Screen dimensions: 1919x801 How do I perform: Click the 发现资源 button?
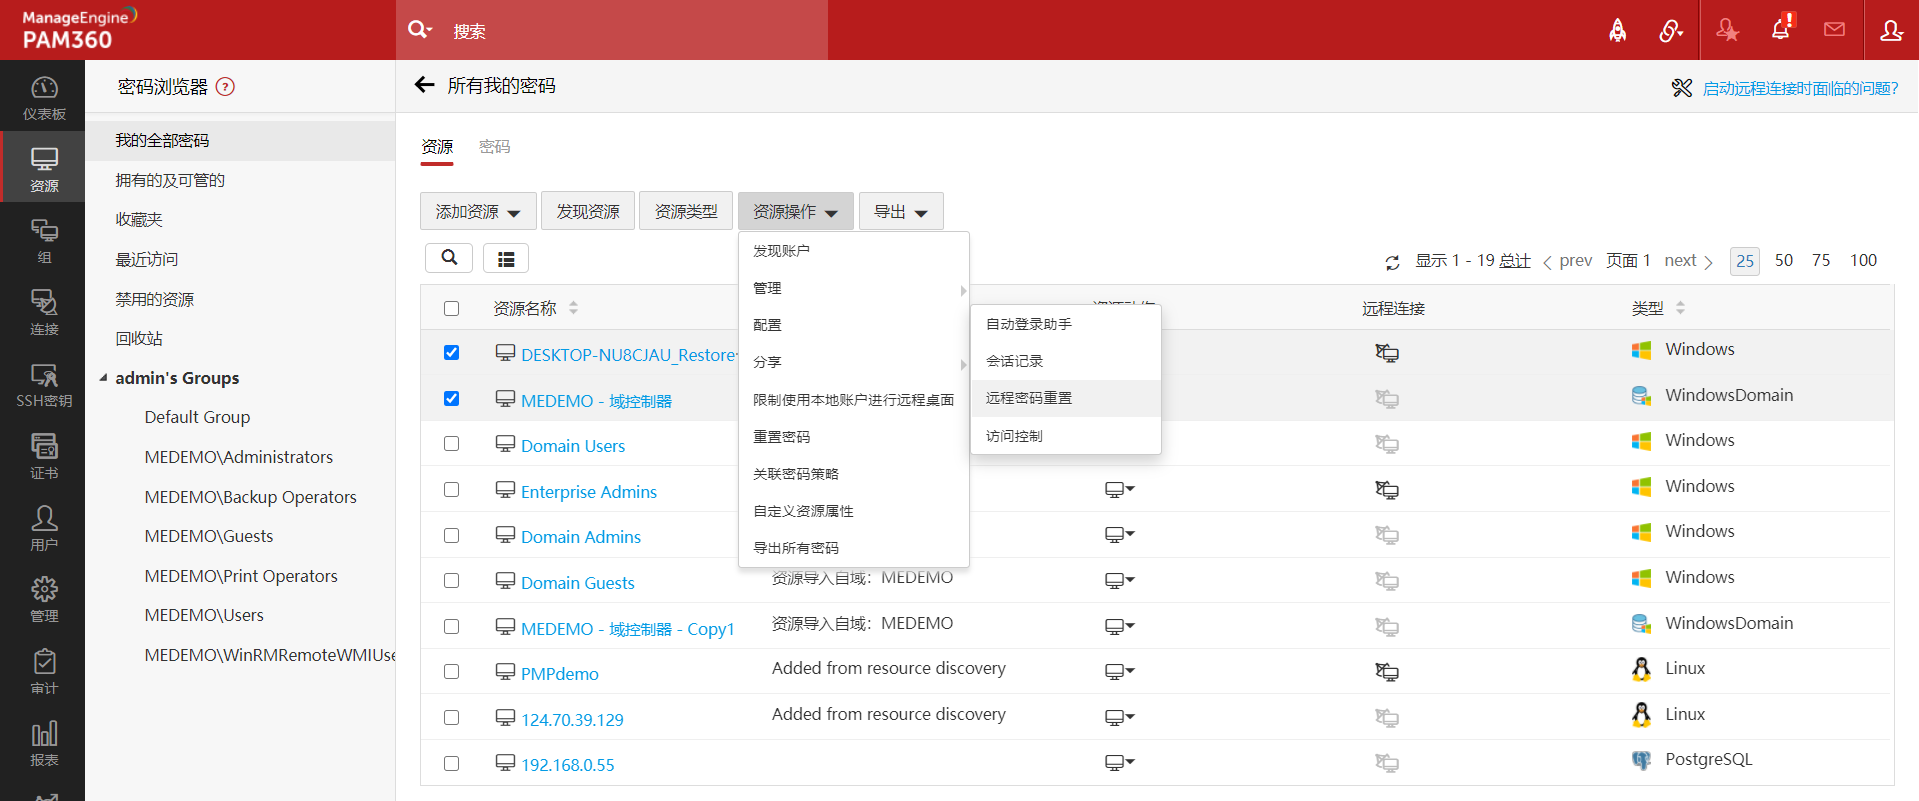588,211
